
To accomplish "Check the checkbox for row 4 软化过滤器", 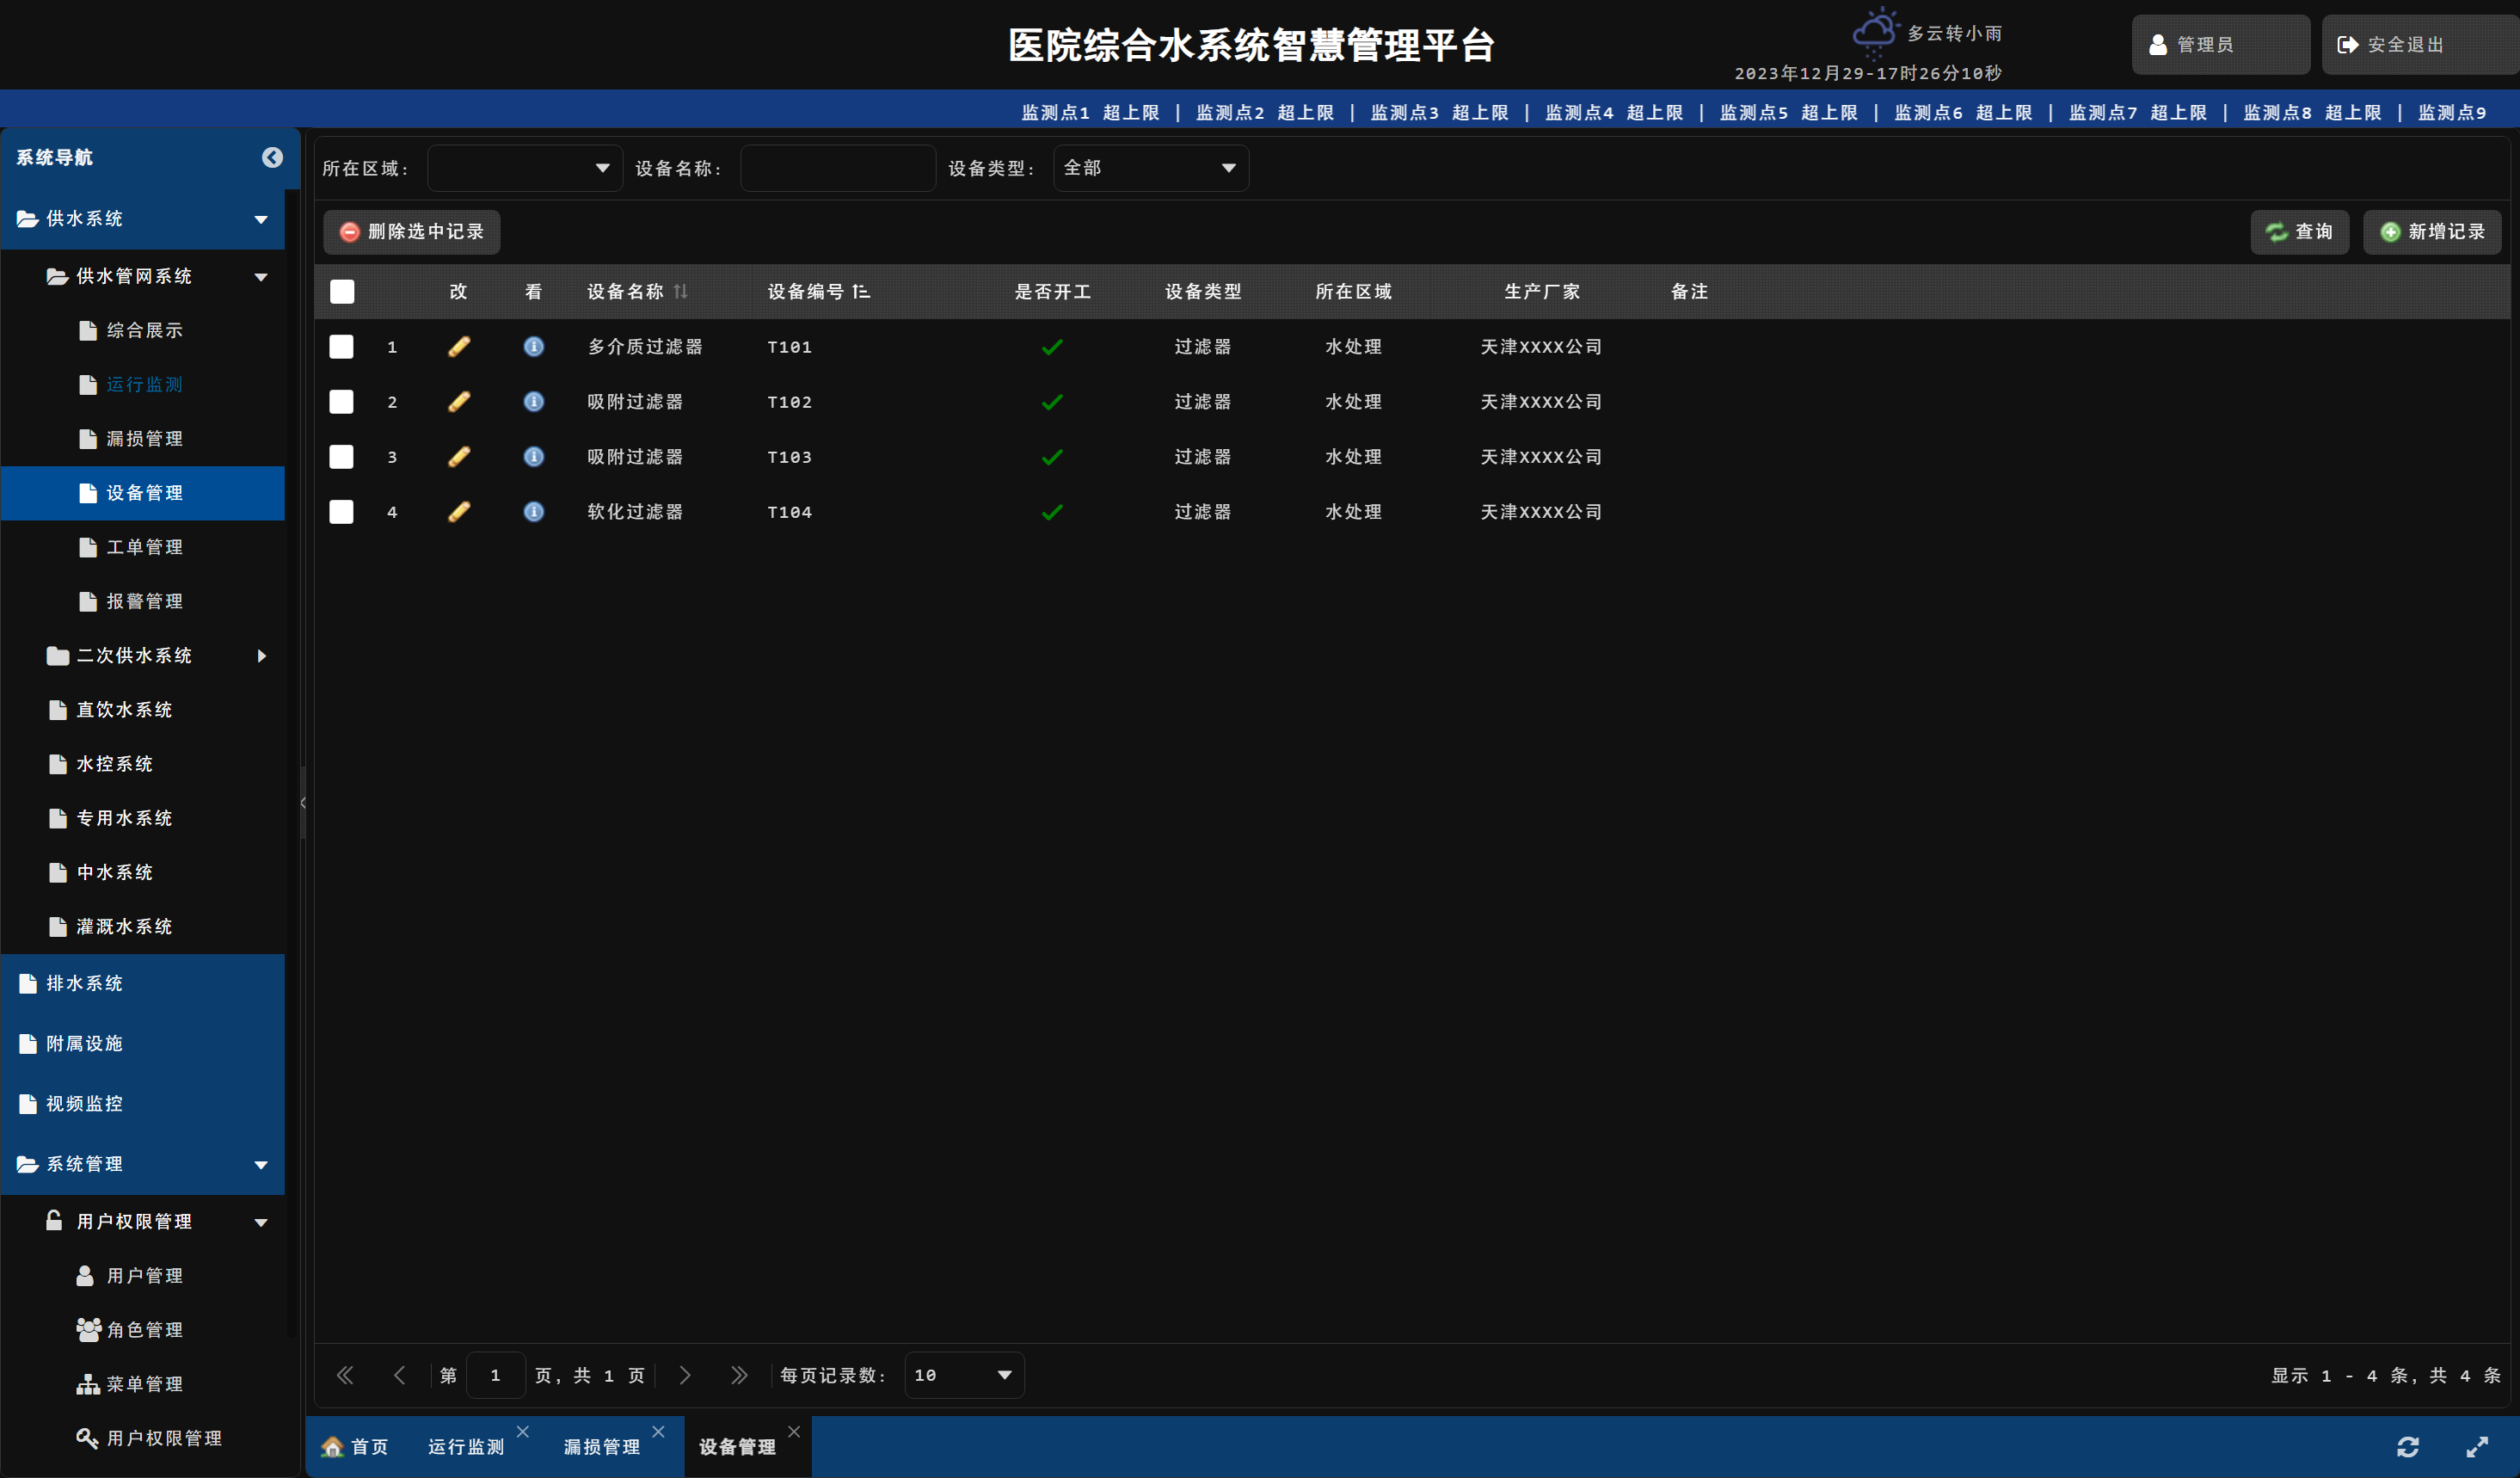I will coord(342,512).
